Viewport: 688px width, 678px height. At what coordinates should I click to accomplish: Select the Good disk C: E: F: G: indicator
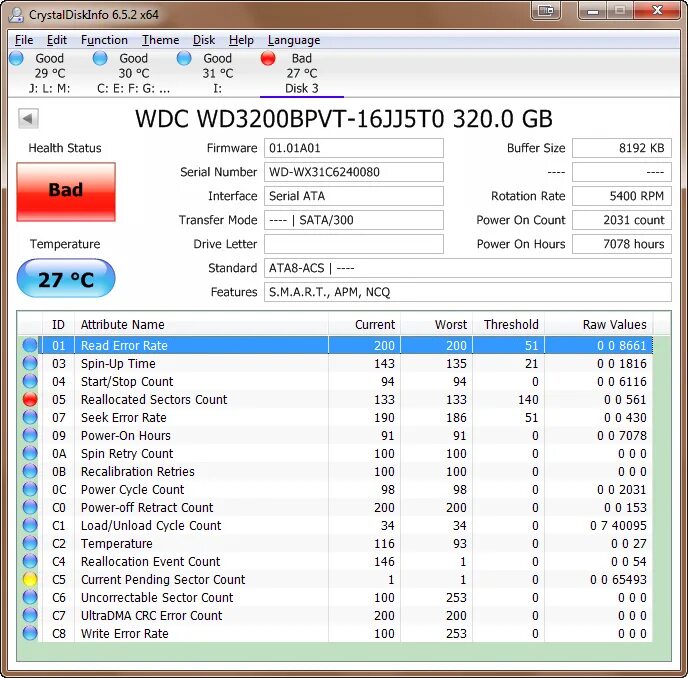(x=100, y=58)
